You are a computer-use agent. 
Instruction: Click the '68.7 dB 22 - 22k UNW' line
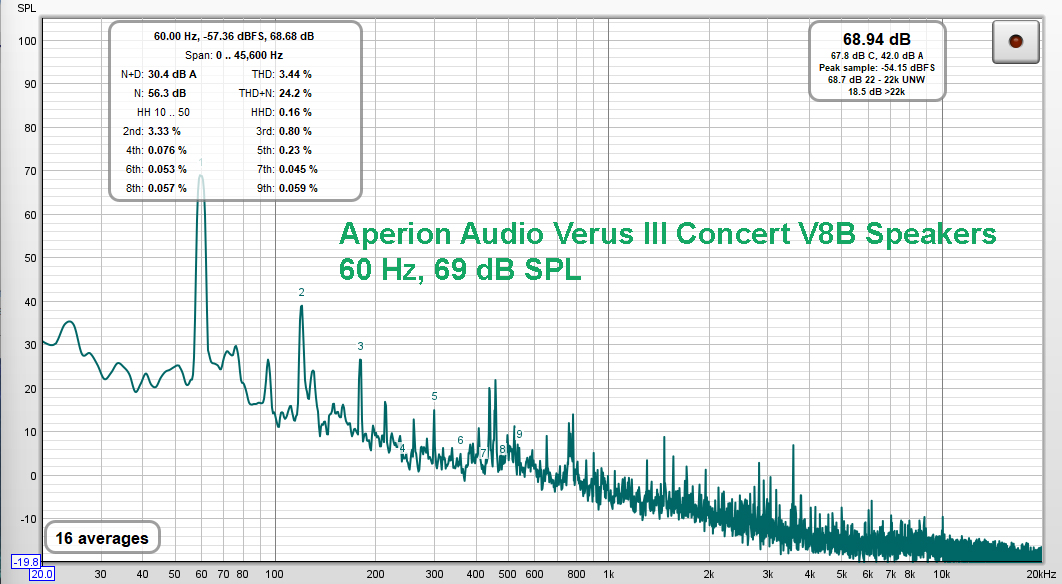(876, 80)
